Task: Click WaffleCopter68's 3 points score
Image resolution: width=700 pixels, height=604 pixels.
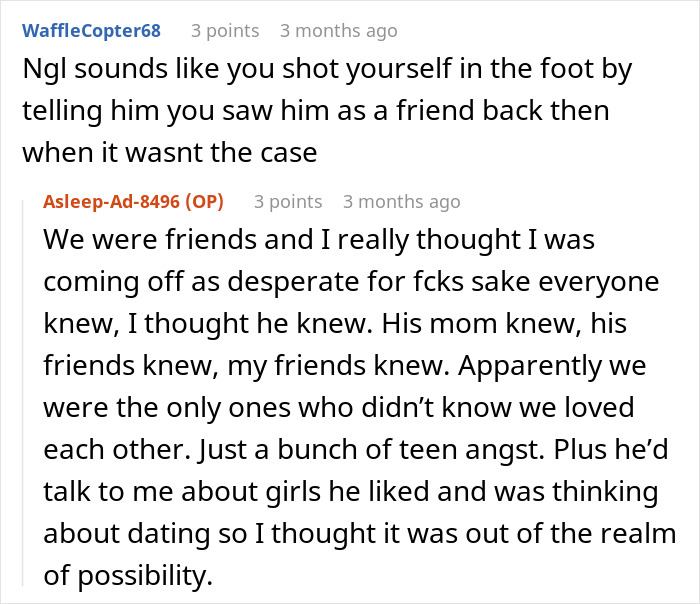Action: 225,31
